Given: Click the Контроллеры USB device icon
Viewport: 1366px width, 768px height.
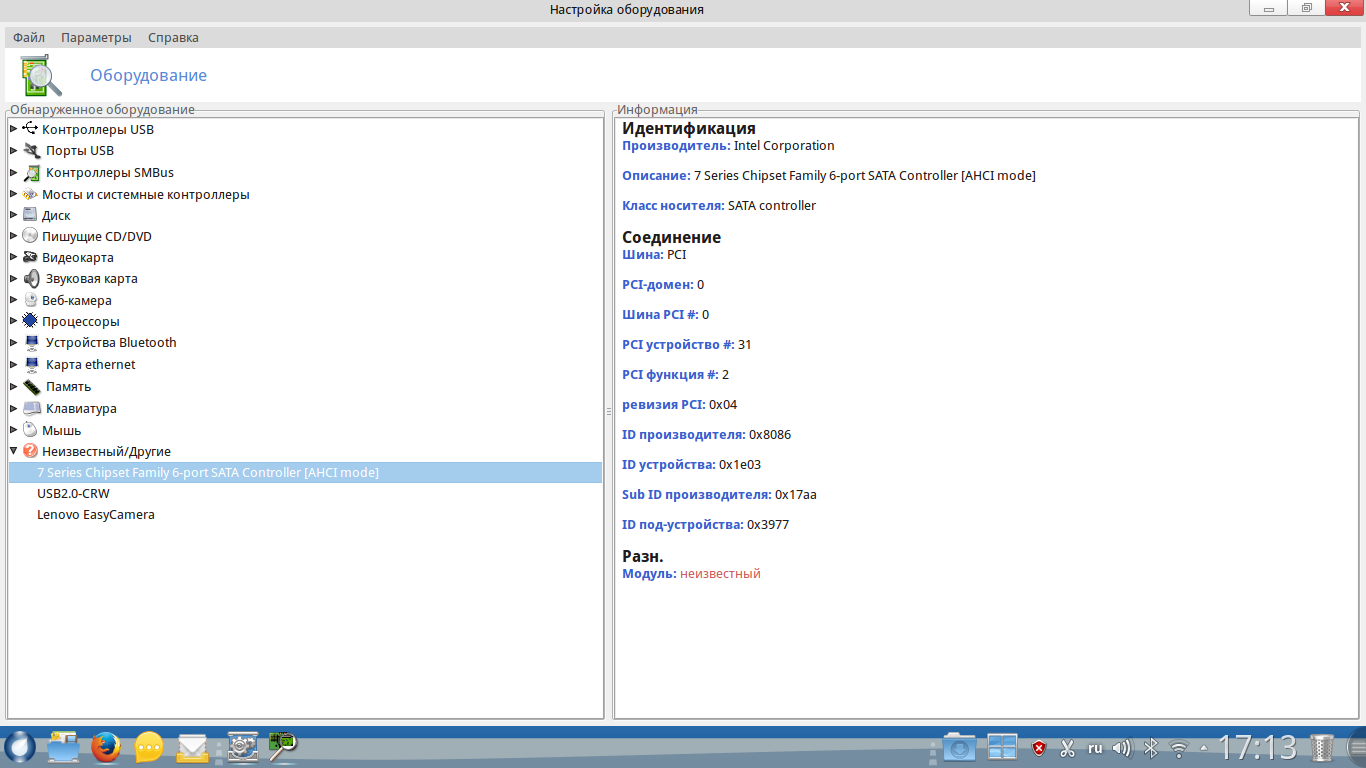Looking at the screenshot, I should [x=30, y=129].
